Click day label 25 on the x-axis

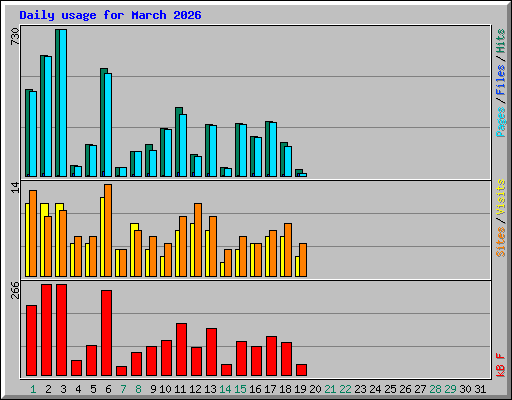pos(390,389)
